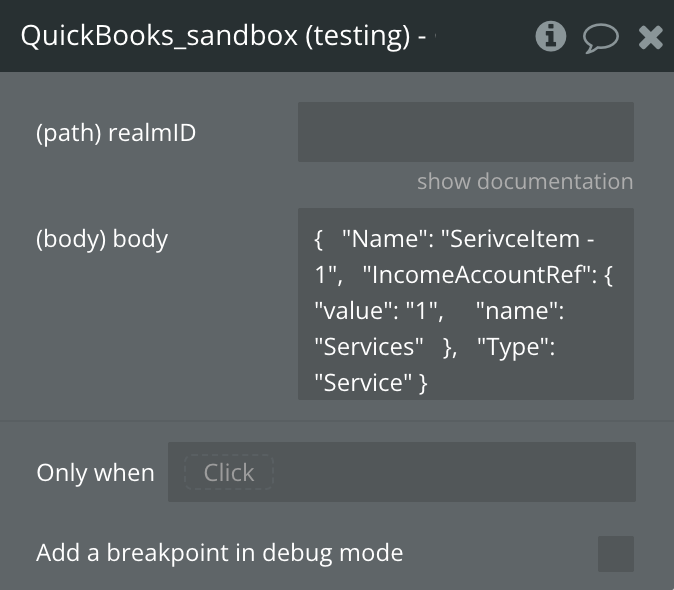Screen dimensions: 674x590
Task: Click empty area of Only when condition box
Action: (450, 472)
